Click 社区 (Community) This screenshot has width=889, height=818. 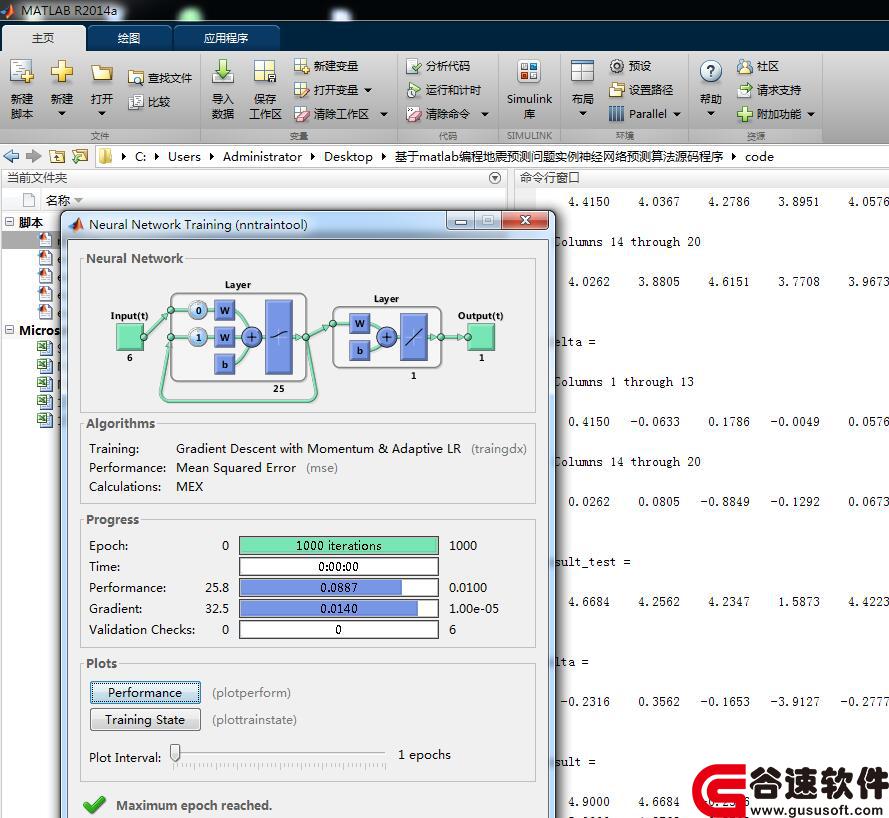[x=758, y=66]
